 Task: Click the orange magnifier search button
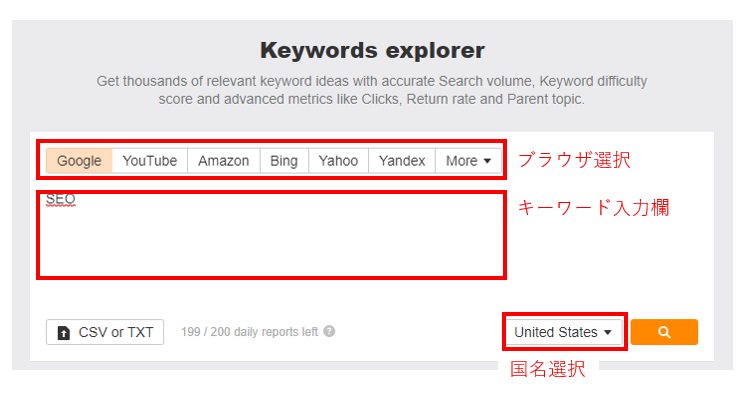(664, 332)
